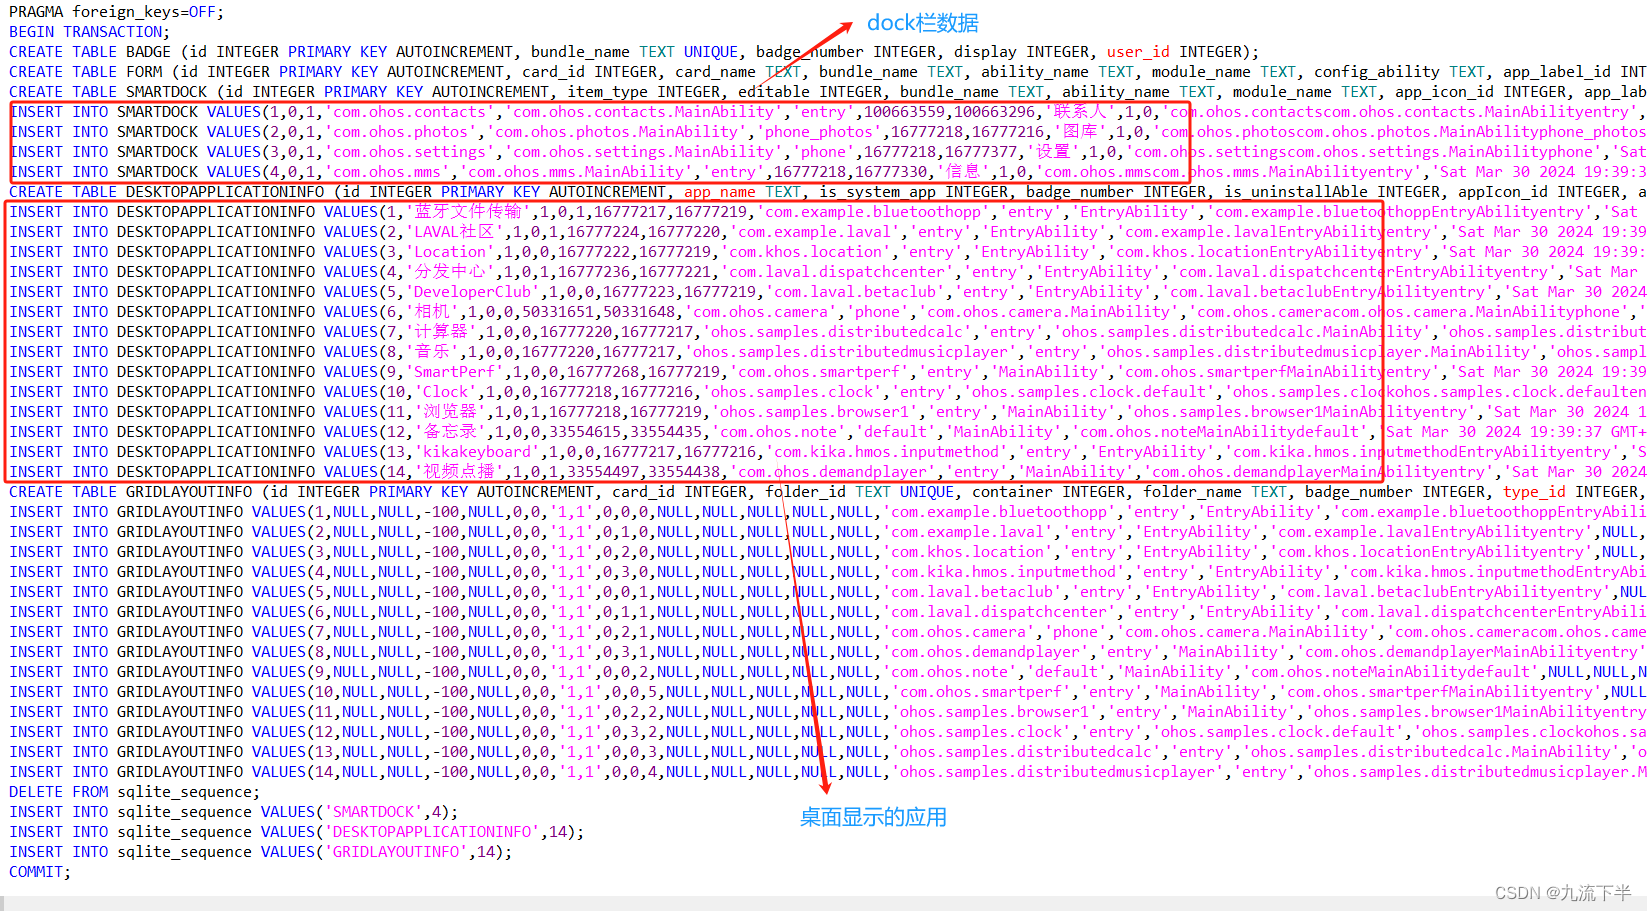Click 'com.ohos.camera' in GRIDLAYOUTINFO row 7
Image resolution: width=1647 pixels, height=911 pixels.
959,632
